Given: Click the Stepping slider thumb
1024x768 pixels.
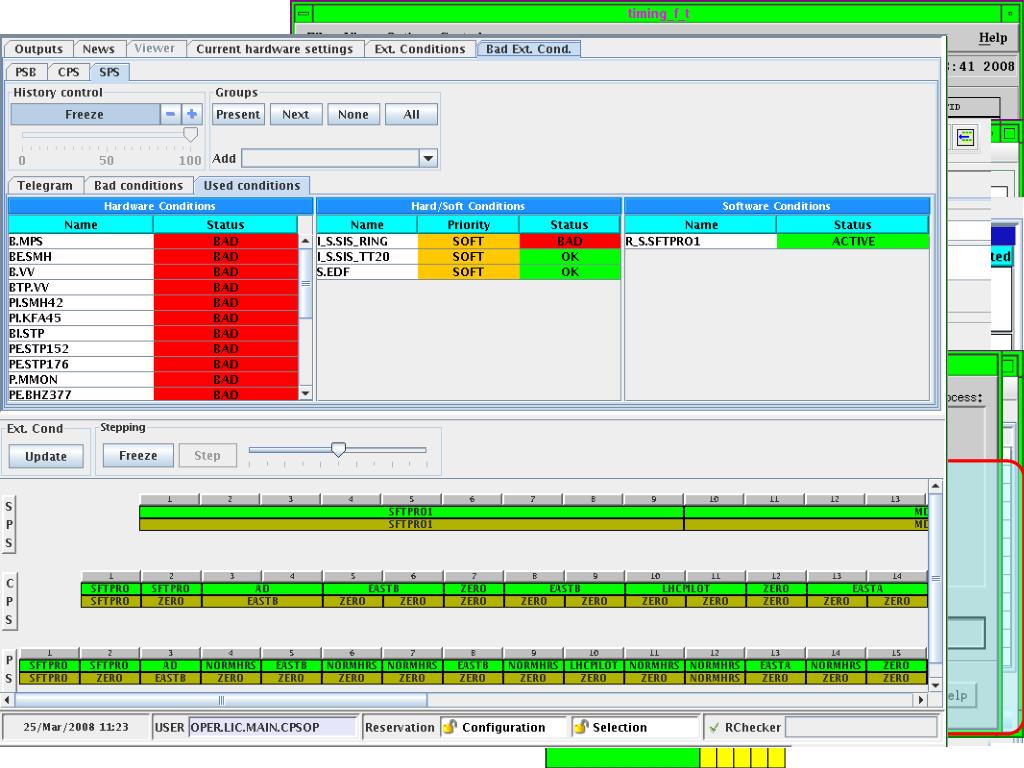Looking at the screenshot, I should pos(338,449).
